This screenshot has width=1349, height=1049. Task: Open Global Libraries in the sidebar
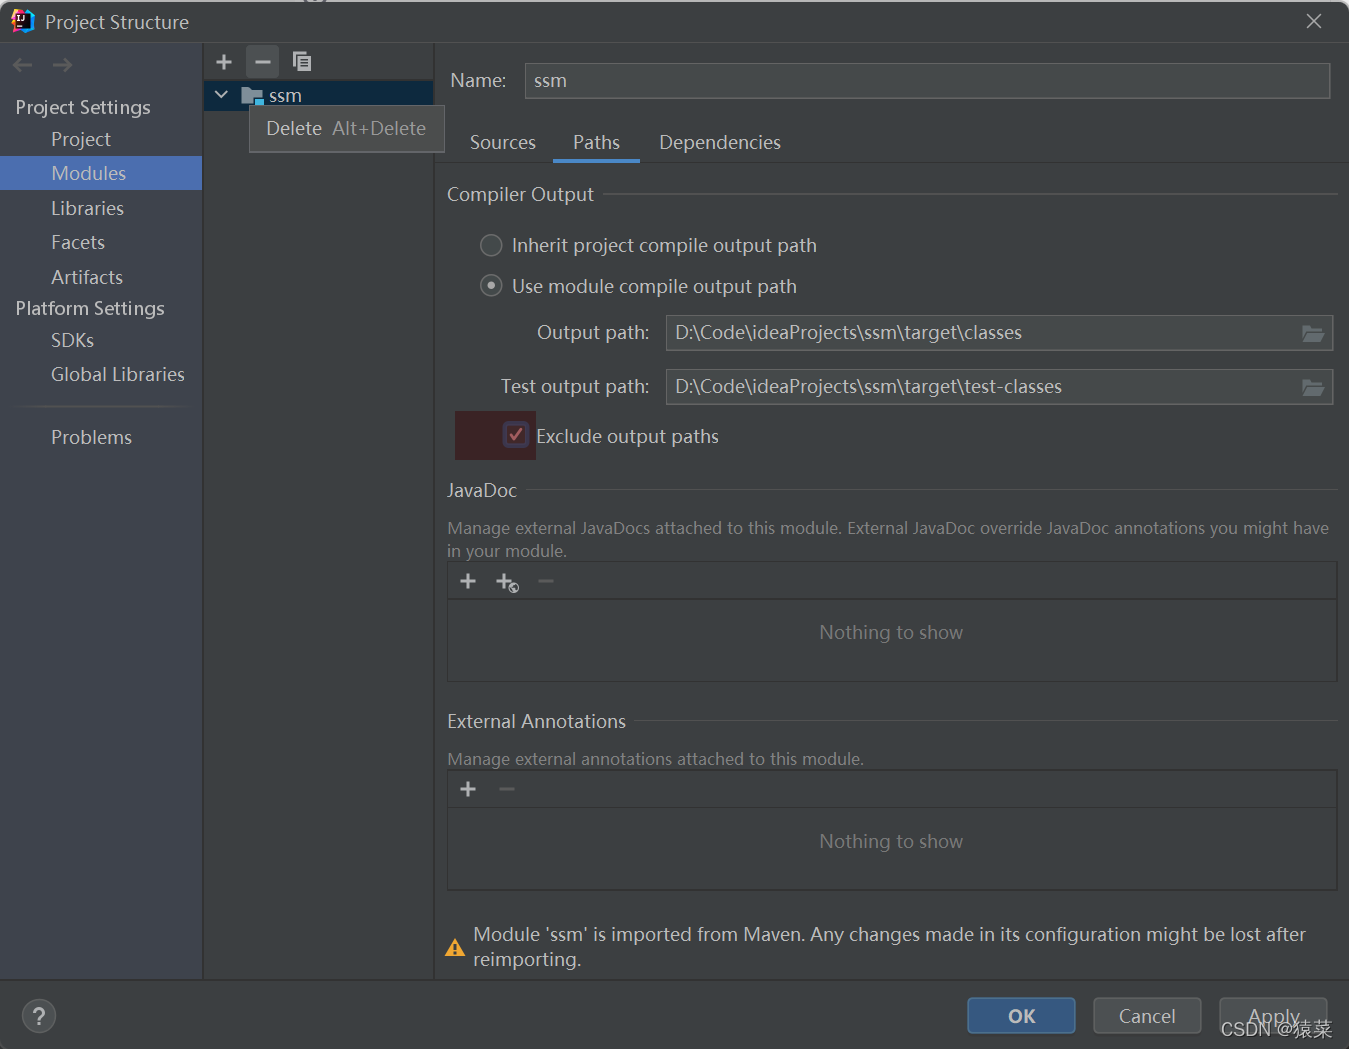point(118,374)
